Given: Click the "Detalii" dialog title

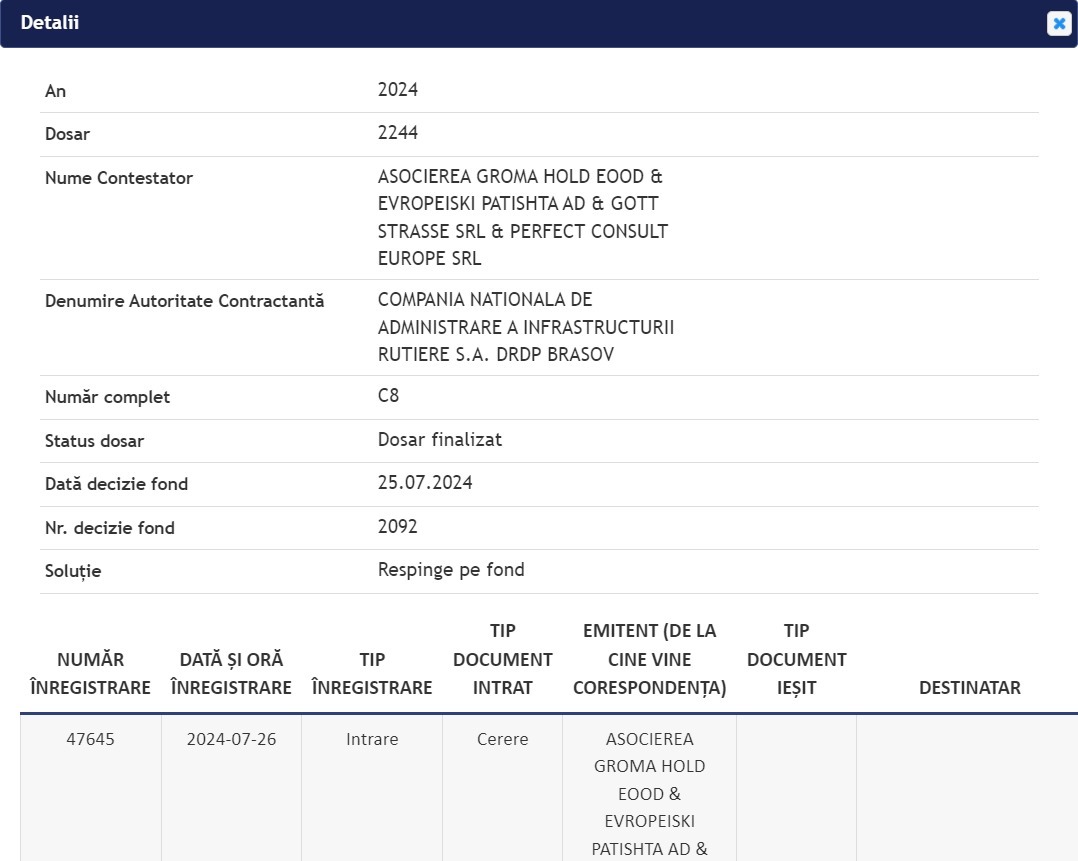Looking at the screenshot, I should coord(50,23).
